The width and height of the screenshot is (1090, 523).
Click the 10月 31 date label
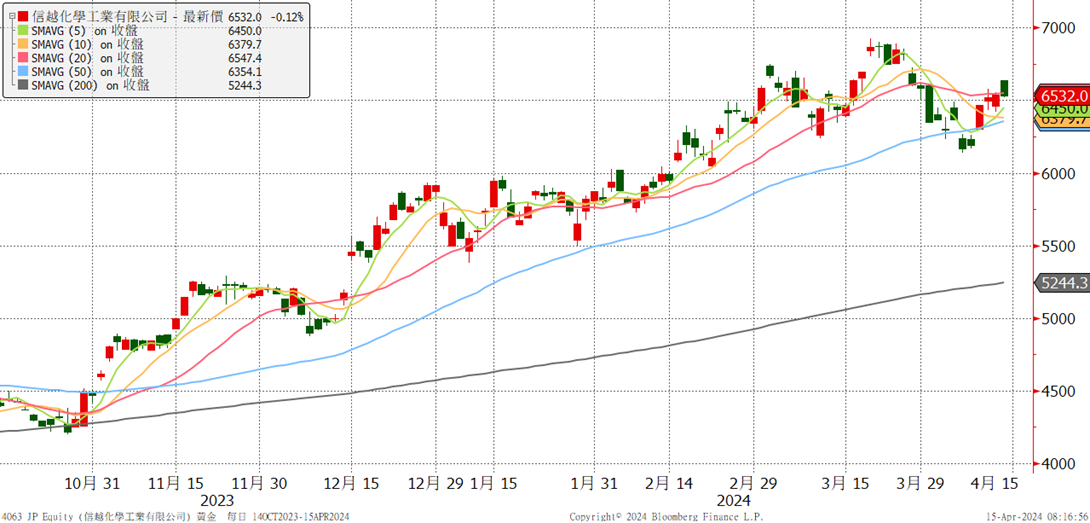[92, 483]
